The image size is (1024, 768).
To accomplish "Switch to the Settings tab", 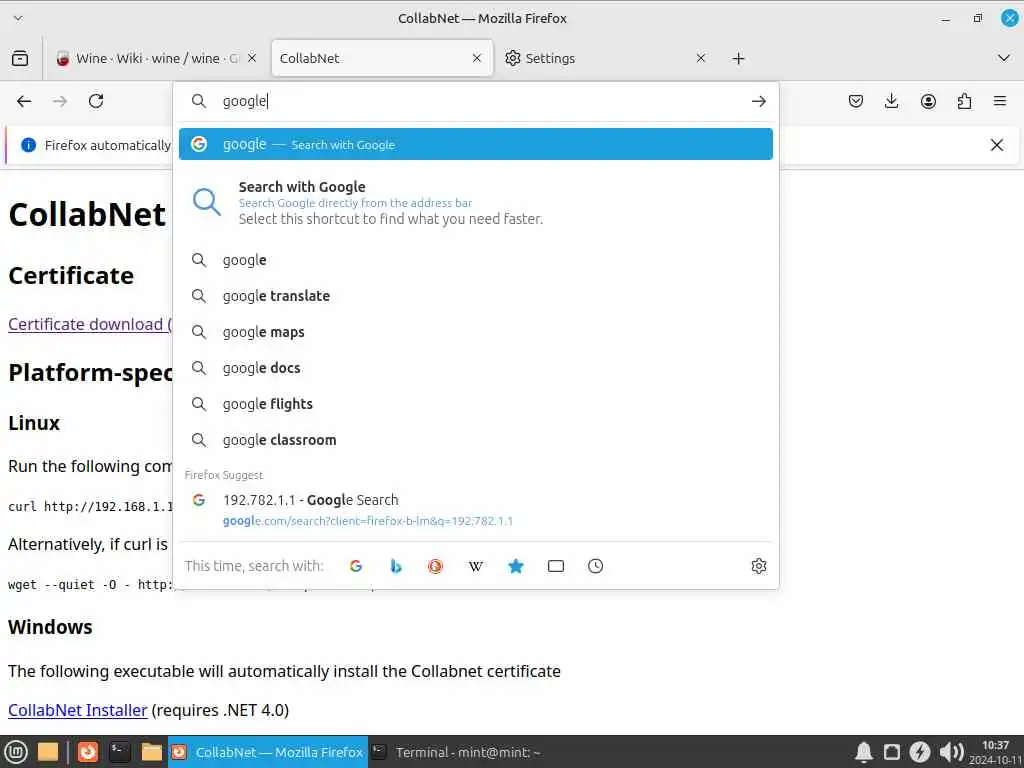I will point(605,58).
